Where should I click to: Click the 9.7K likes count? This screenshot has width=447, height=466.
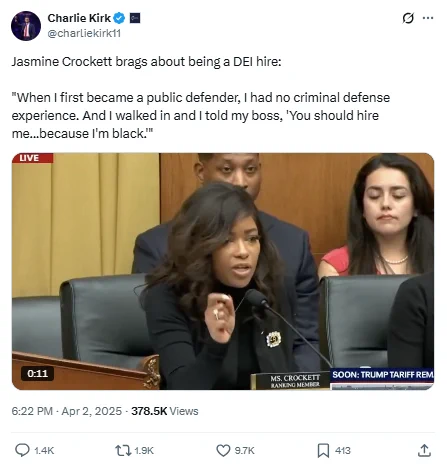tap(245, 451)
